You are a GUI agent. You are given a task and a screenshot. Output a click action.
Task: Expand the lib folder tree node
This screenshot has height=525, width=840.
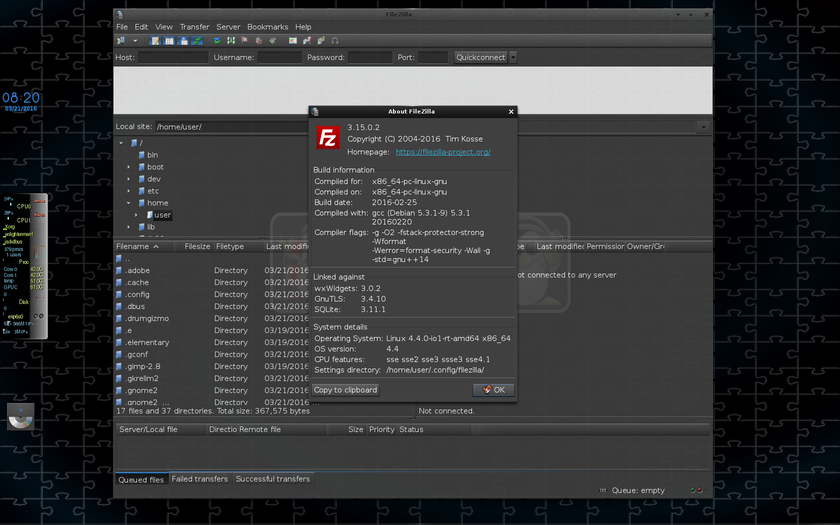pyautogui.click(x=129, y=227)
